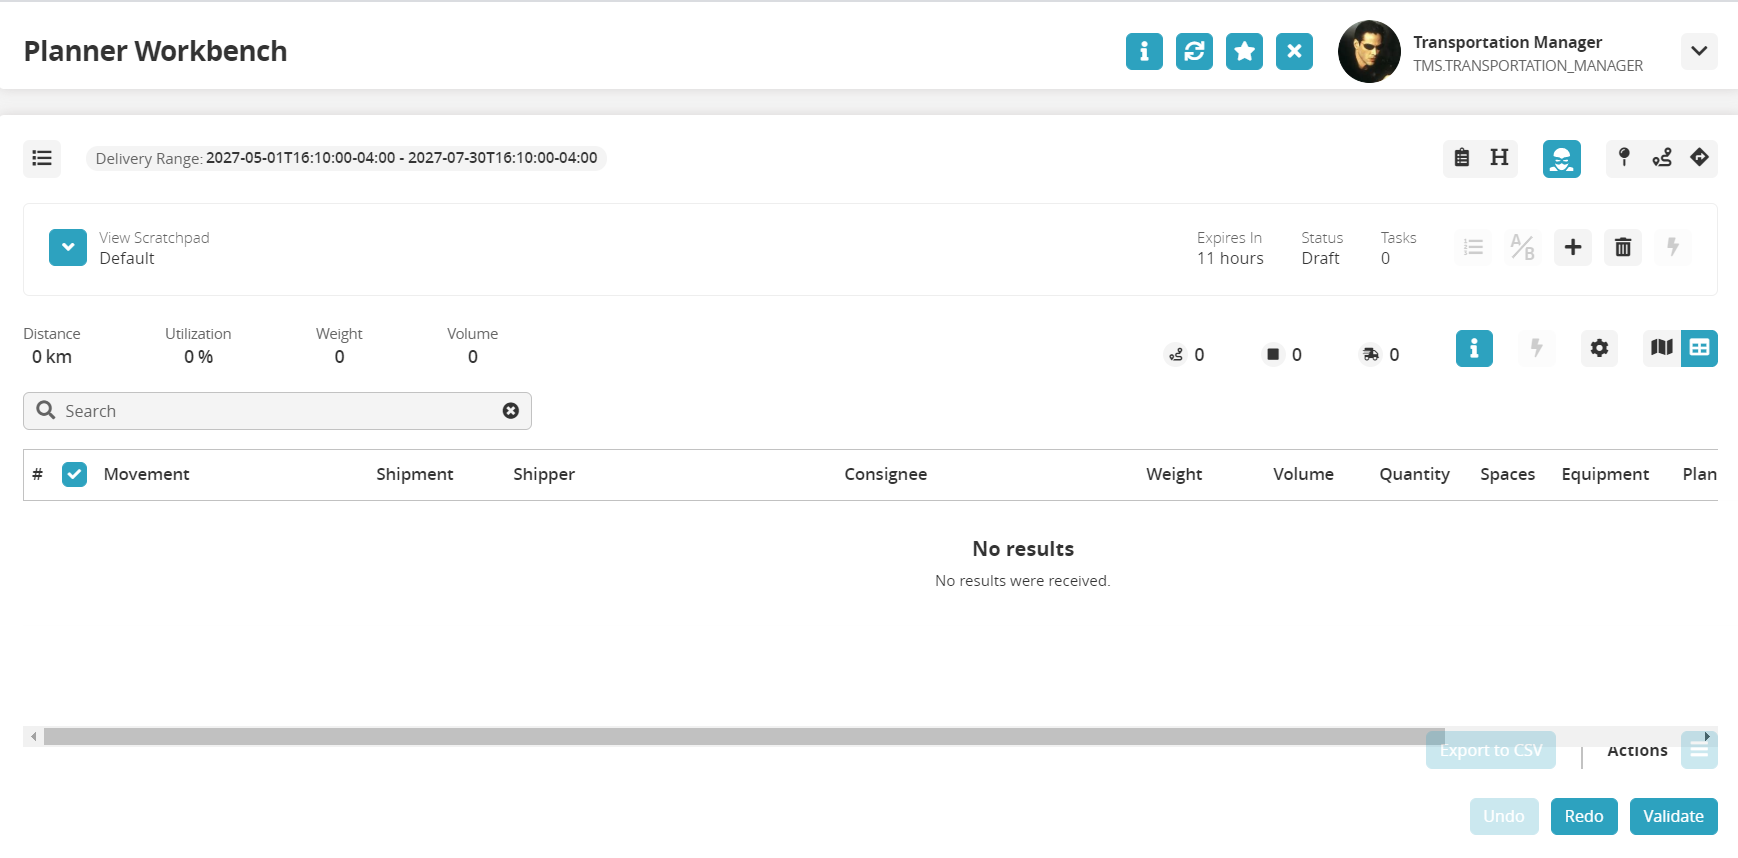This screenshot has height=858, width=1738.
Task: Expand the View Scratchpad dropdown
Action: pyautogui.click(x=68, y=247)
